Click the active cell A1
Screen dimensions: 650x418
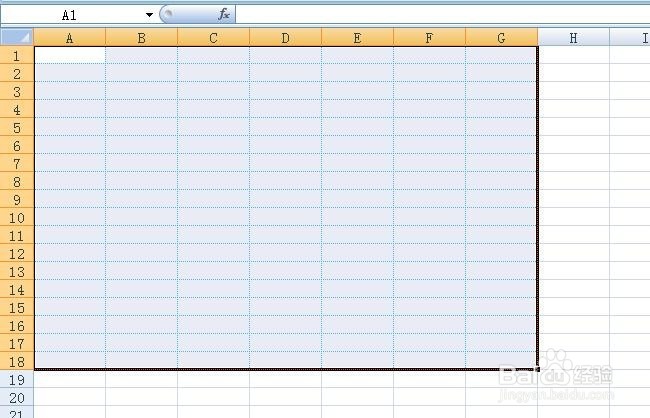click(x=70, y=55)
